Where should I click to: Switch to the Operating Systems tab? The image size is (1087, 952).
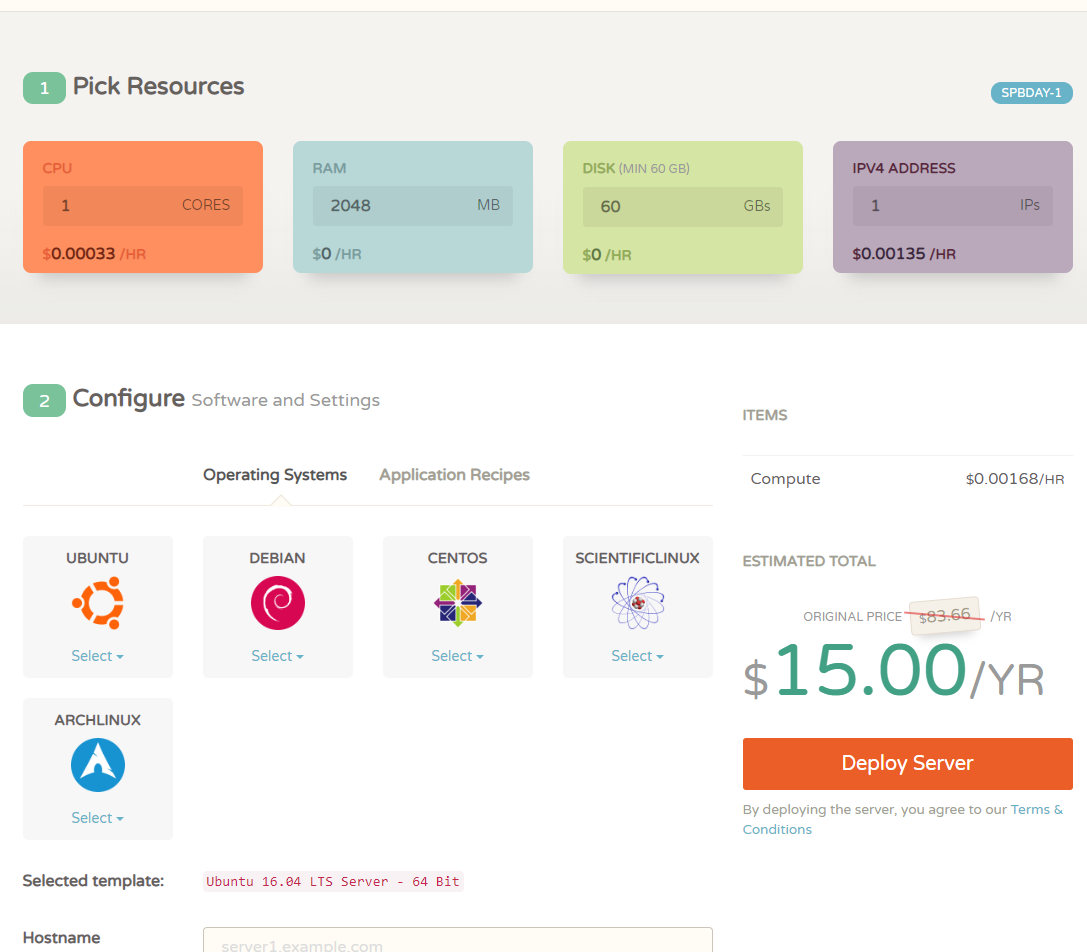pos(275,475)
